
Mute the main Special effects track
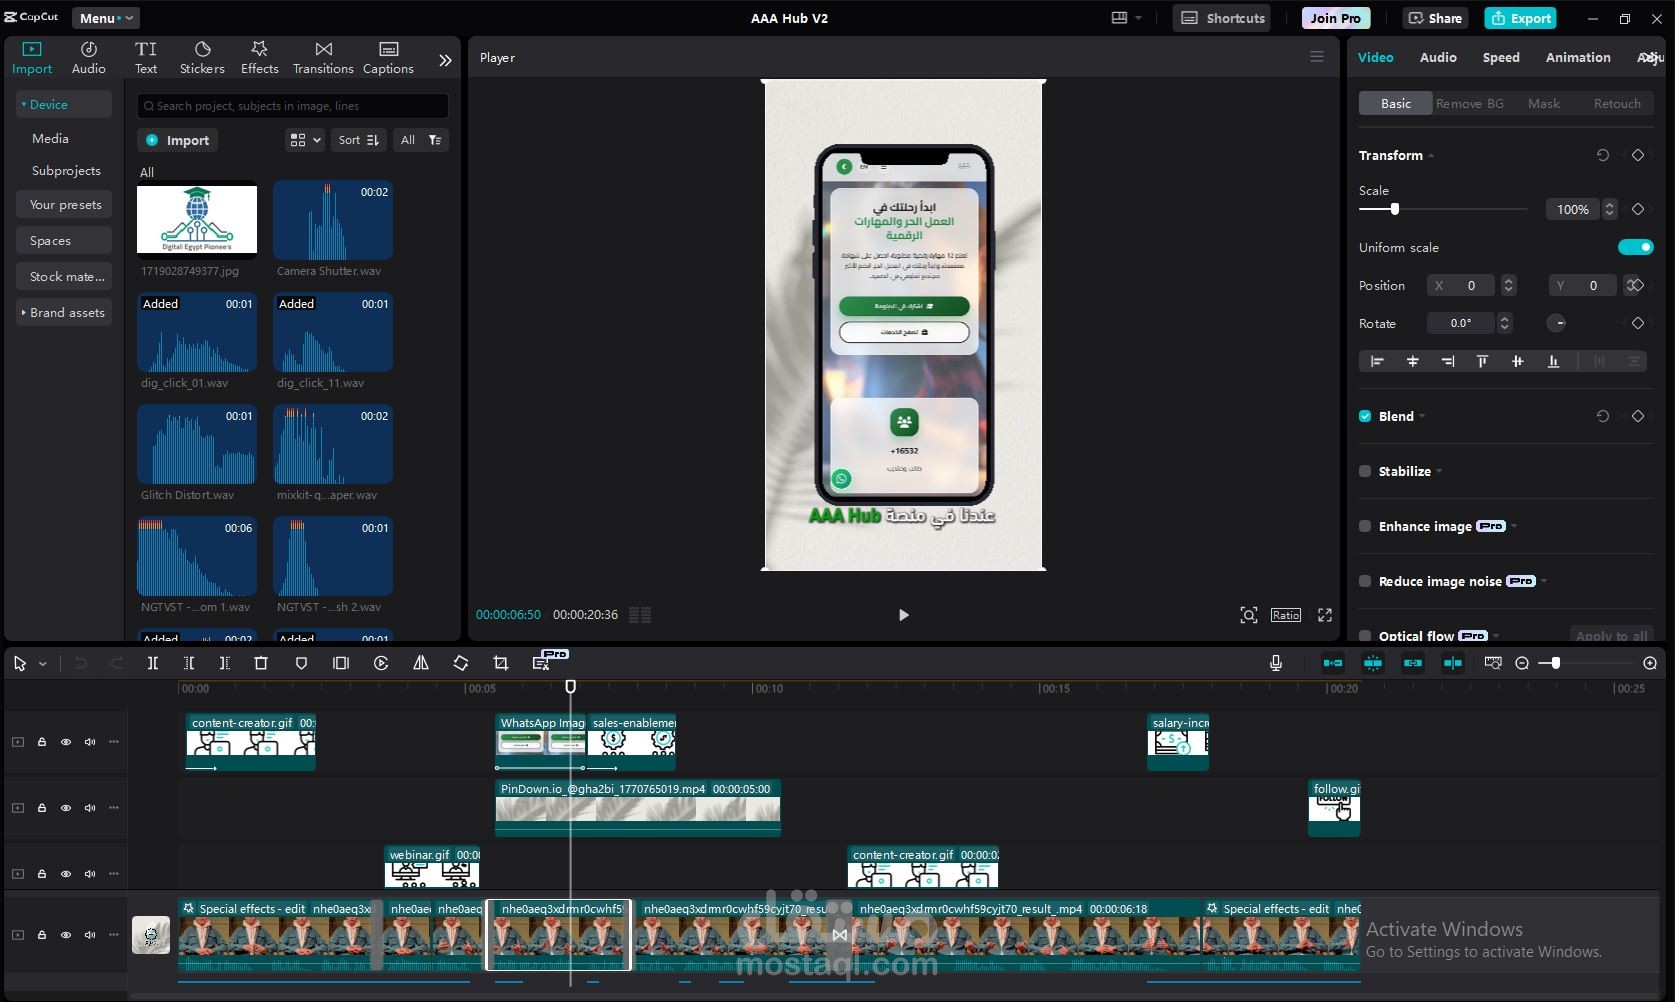(x=90, y=935)
